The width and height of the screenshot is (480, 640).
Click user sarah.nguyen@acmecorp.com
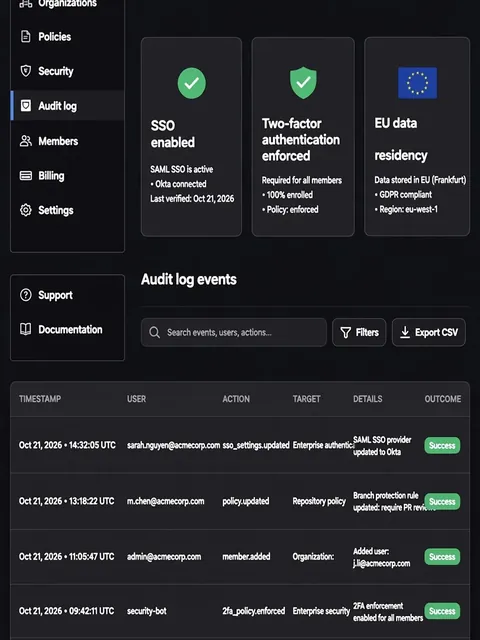coord(173,445)
